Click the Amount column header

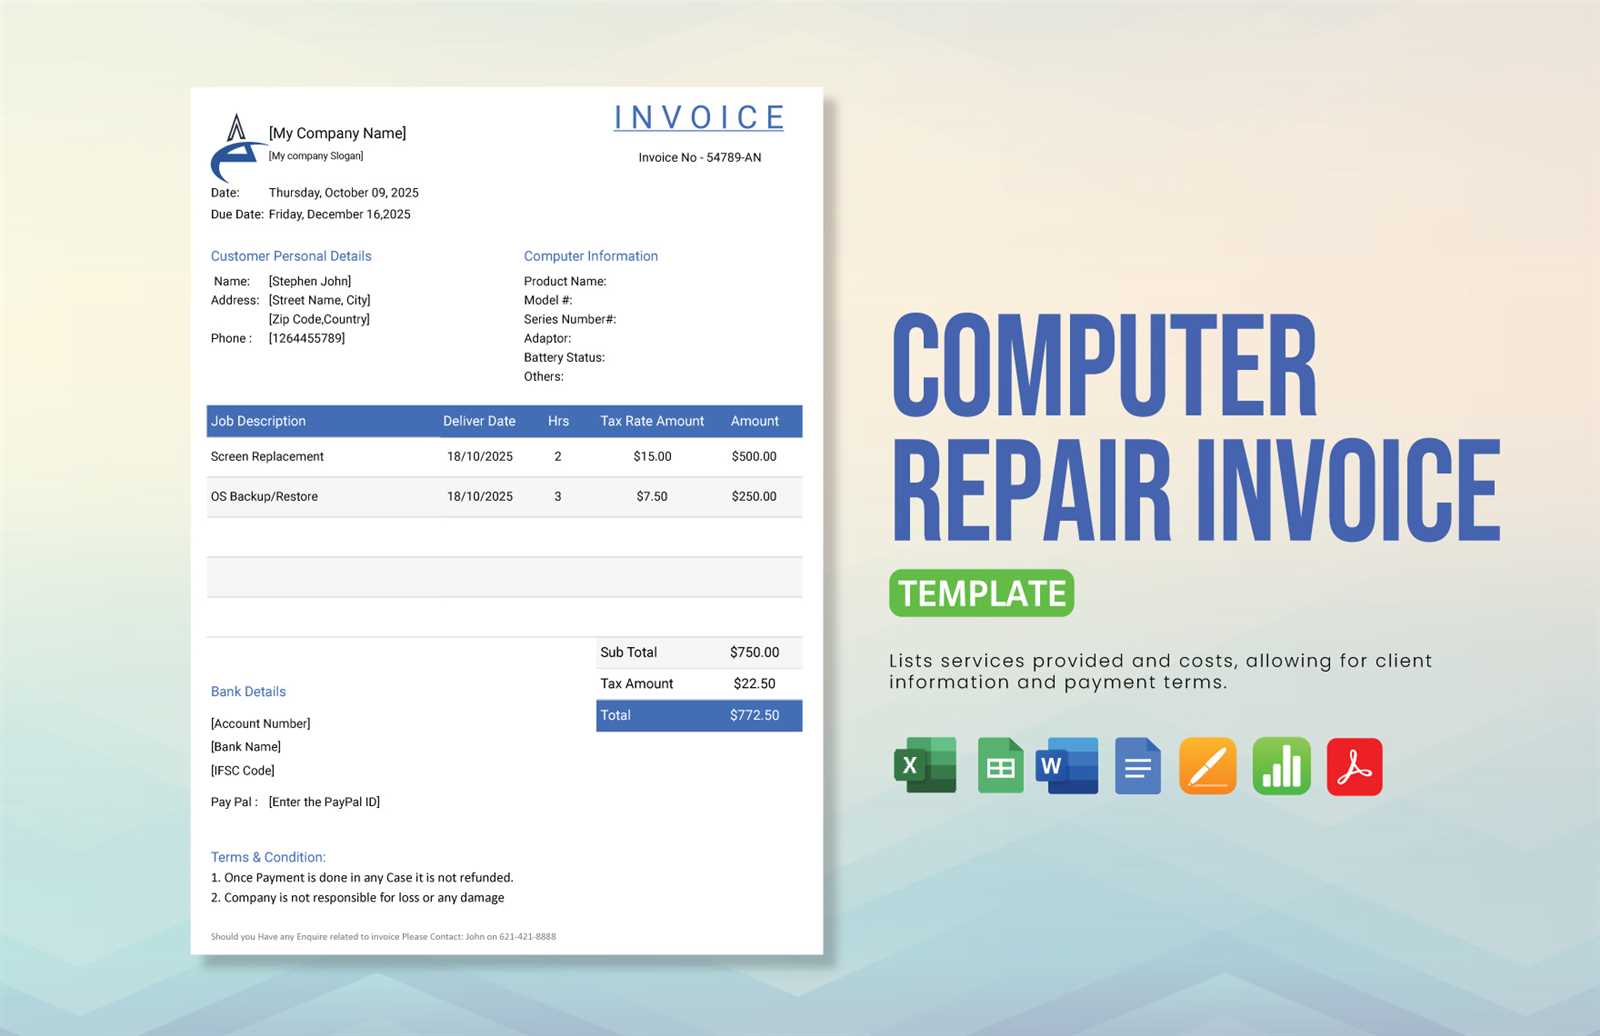pos(754,421)
